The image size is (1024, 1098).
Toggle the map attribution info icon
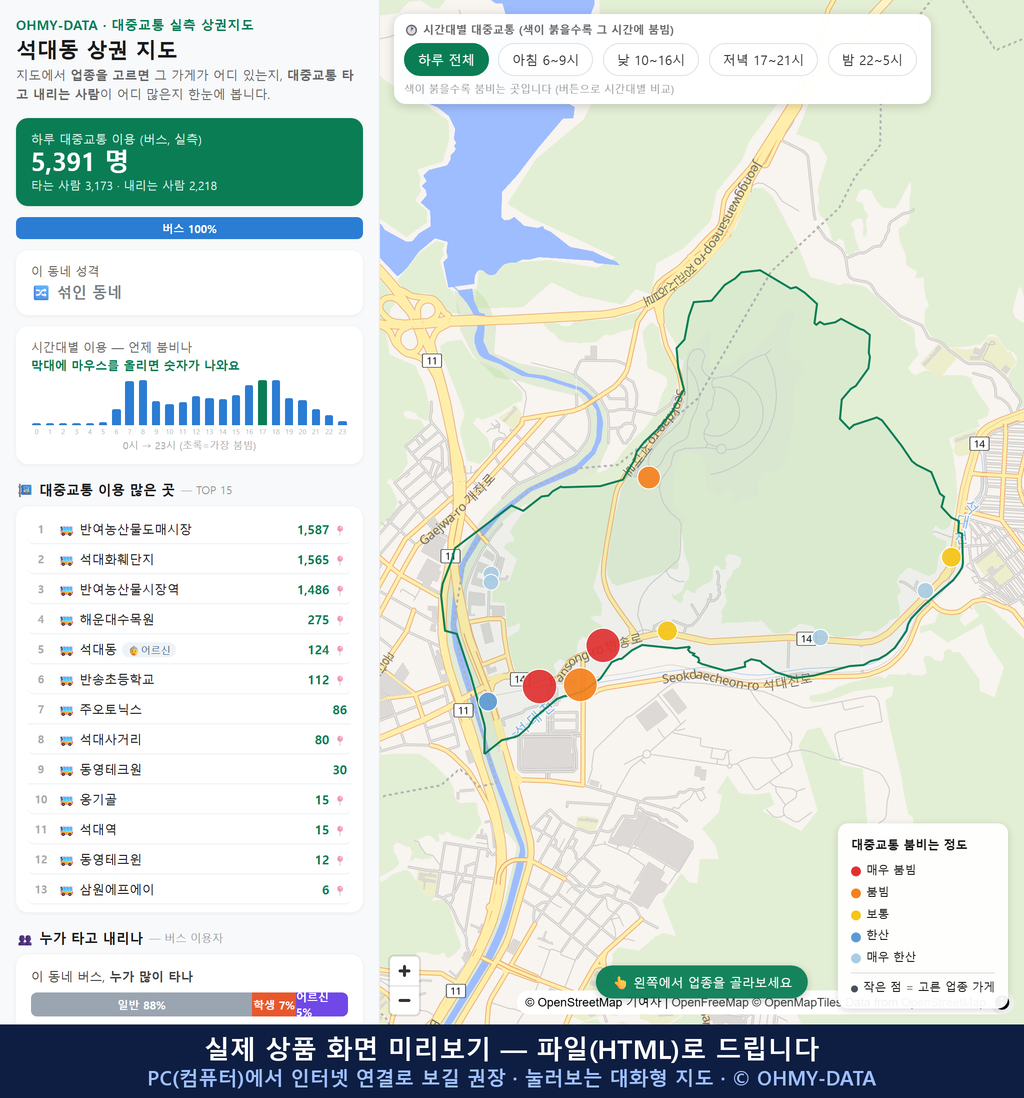coord(1002,1003)
